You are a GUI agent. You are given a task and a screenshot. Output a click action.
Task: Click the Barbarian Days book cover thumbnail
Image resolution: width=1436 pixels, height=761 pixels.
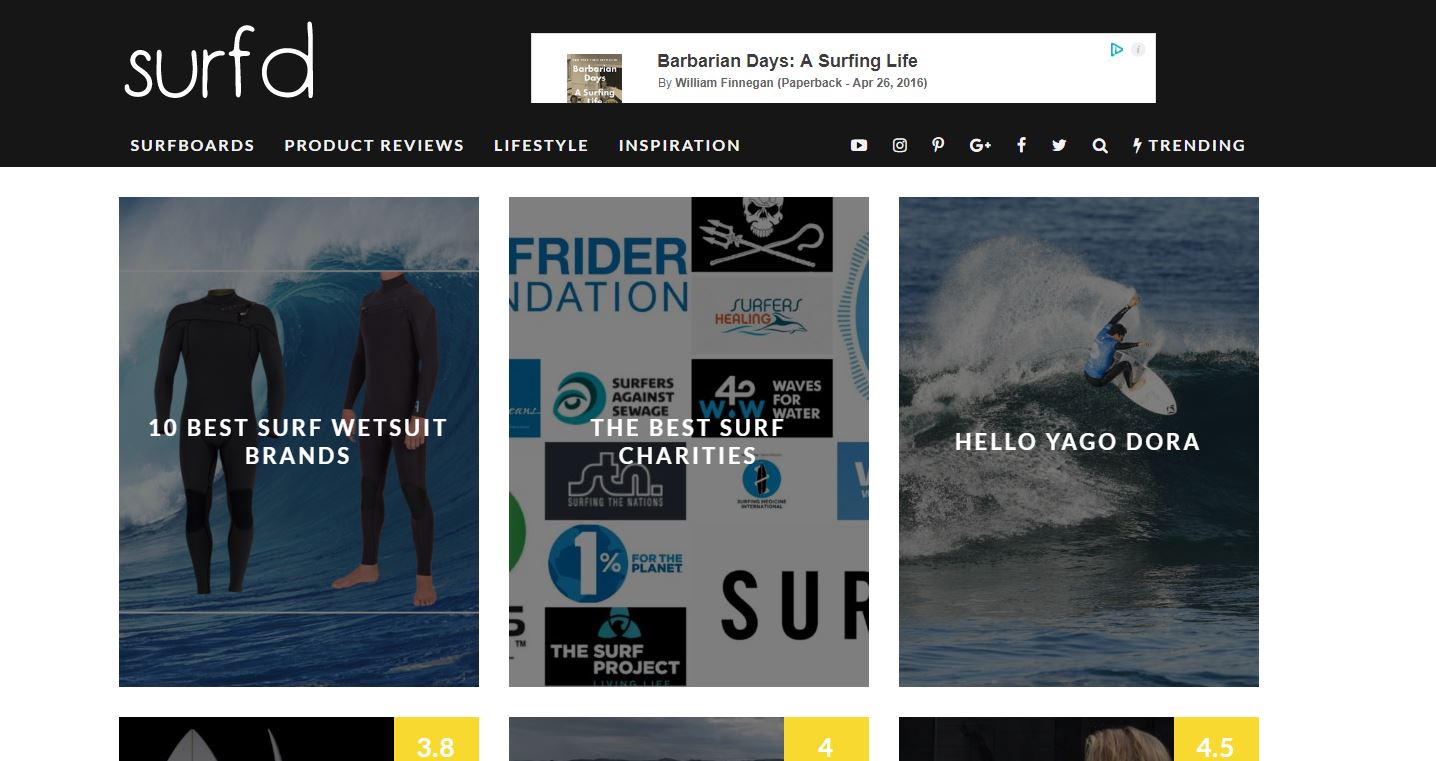[x=594, y=78]
